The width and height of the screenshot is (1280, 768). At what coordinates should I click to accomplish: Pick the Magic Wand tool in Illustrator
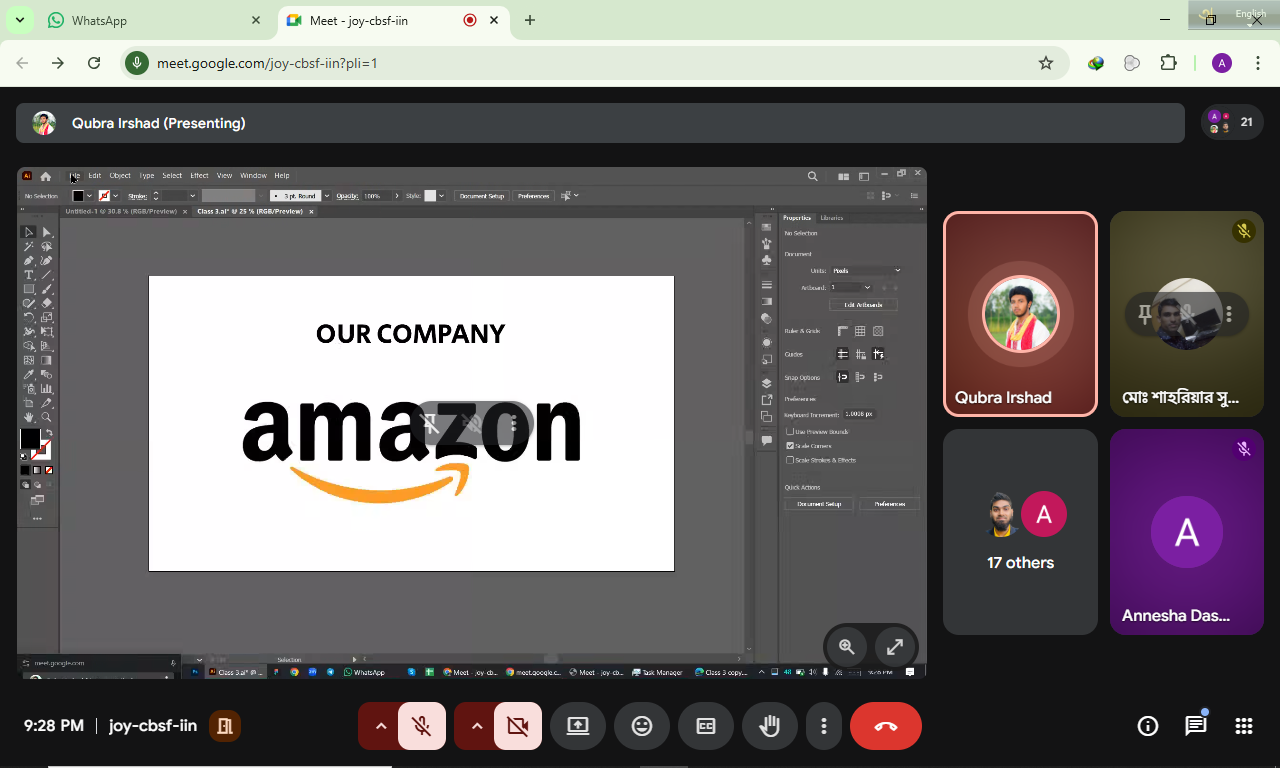coord(29,246)
